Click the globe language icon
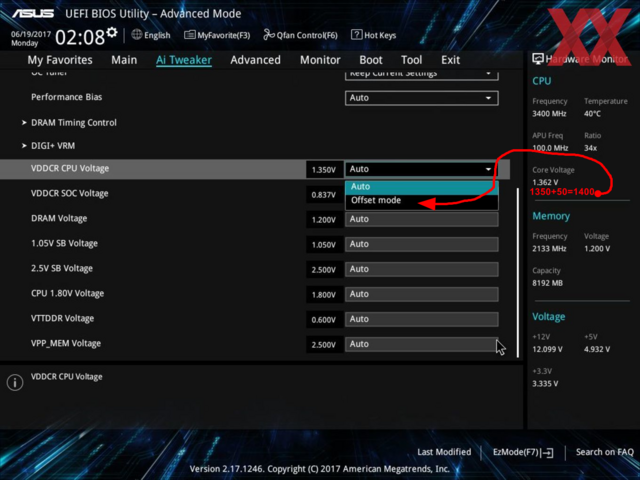 [137, 35]
